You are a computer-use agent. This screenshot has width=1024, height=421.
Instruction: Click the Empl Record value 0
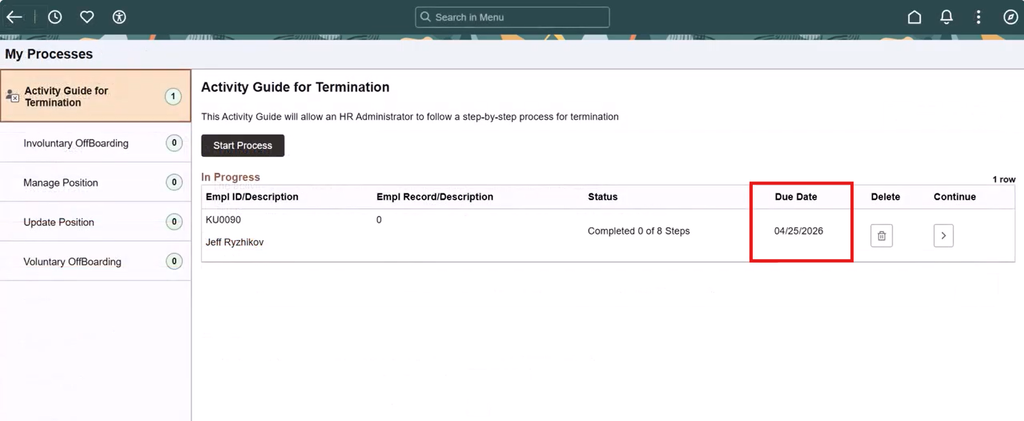[379, 220]
